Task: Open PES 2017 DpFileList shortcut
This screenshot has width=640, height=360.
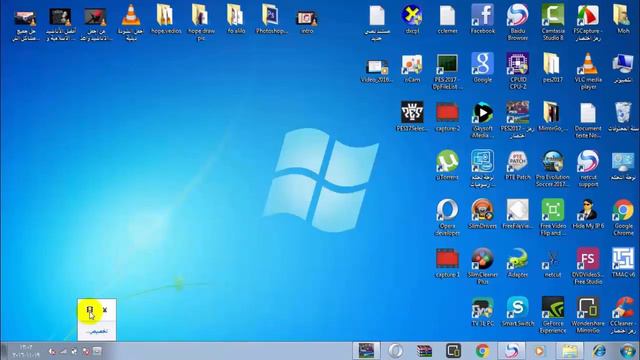Action: click(x=447, y=71)
